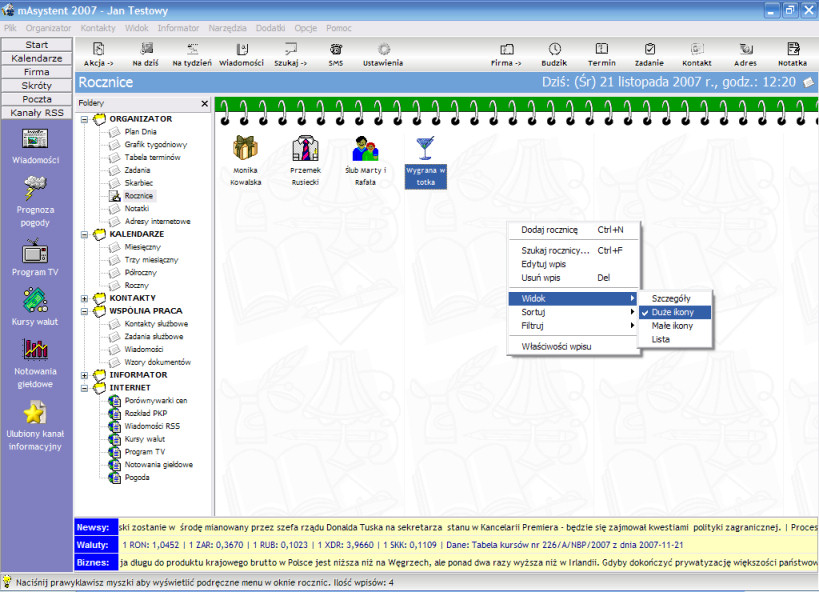
Task: Close the Foldery panel
Action: pyautogui.click(x=205, y=103)
